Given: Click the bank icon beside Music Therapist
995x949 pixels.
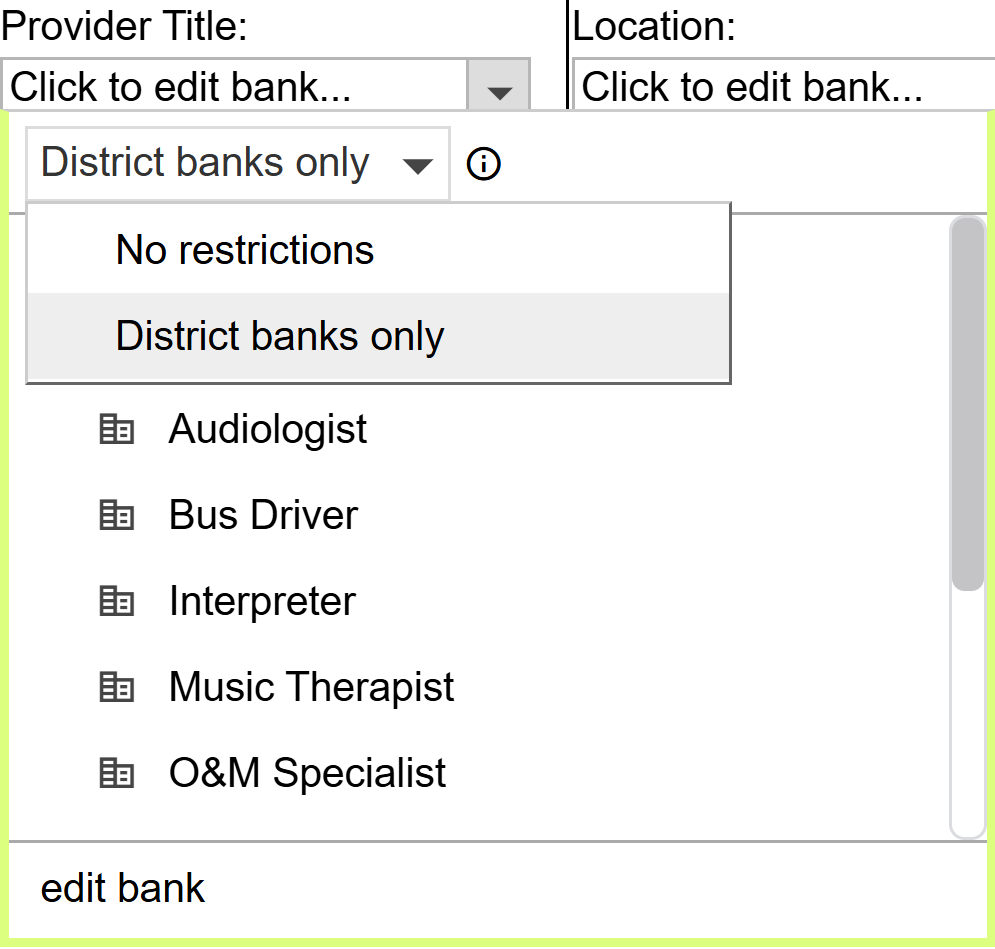Looking at the screenshot, I should point(117,688).
